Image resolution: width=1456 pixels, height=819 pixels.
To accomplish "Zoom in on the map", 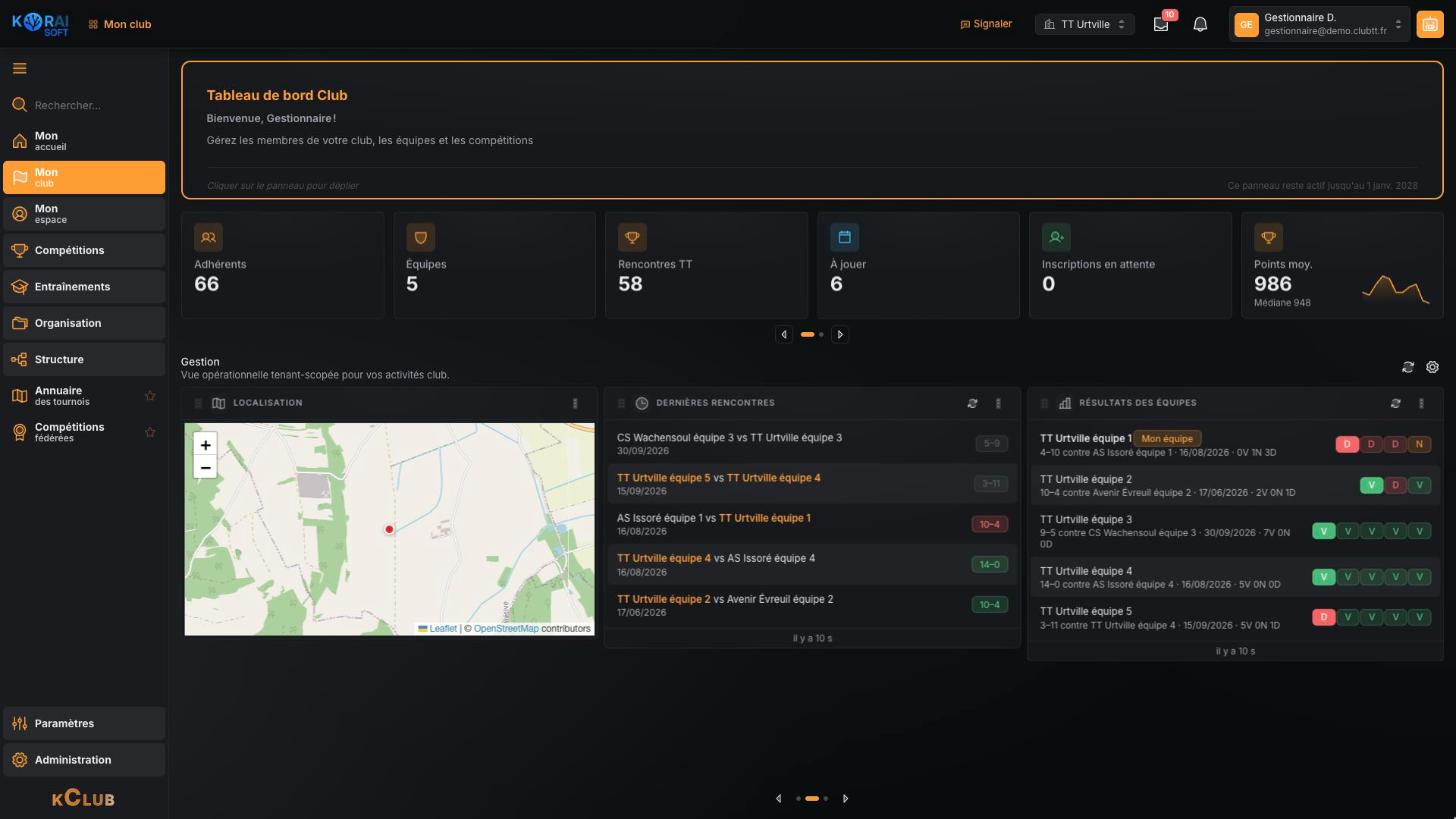I will pos(205,445).
